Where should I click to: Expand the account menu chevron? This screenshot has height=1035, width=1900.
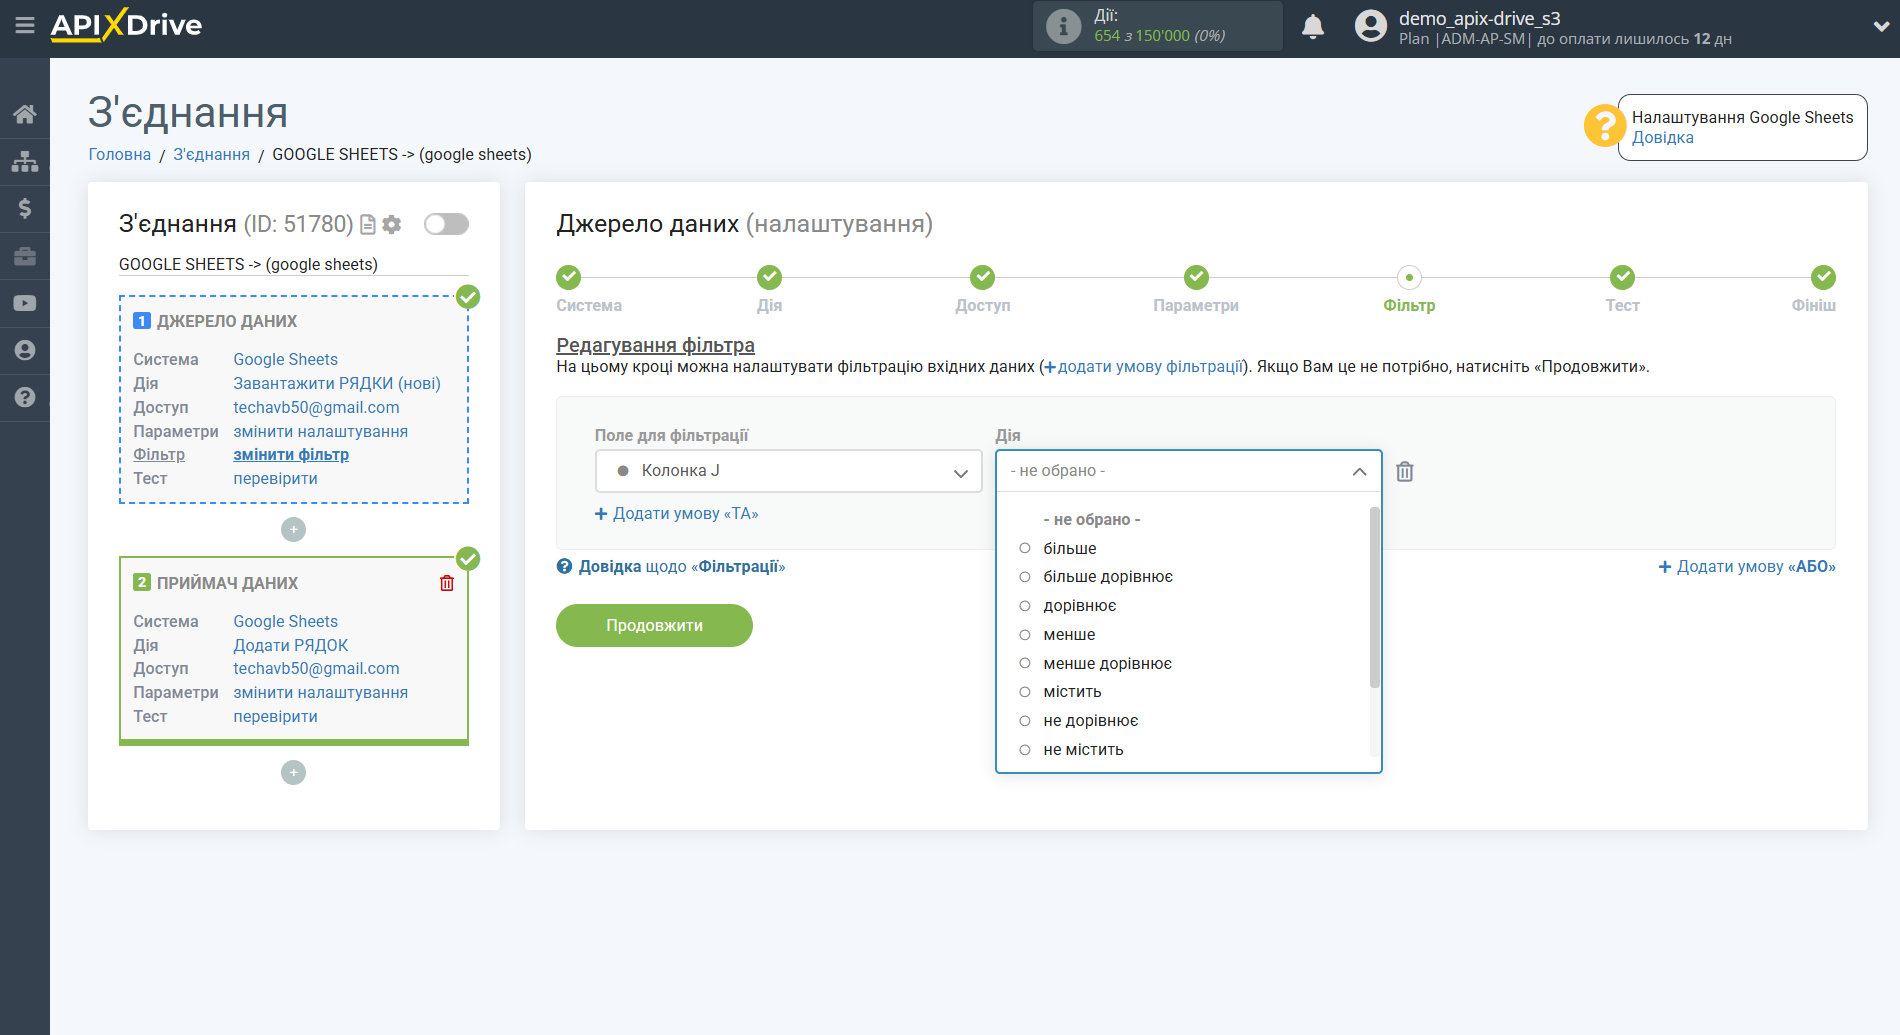1880,27
